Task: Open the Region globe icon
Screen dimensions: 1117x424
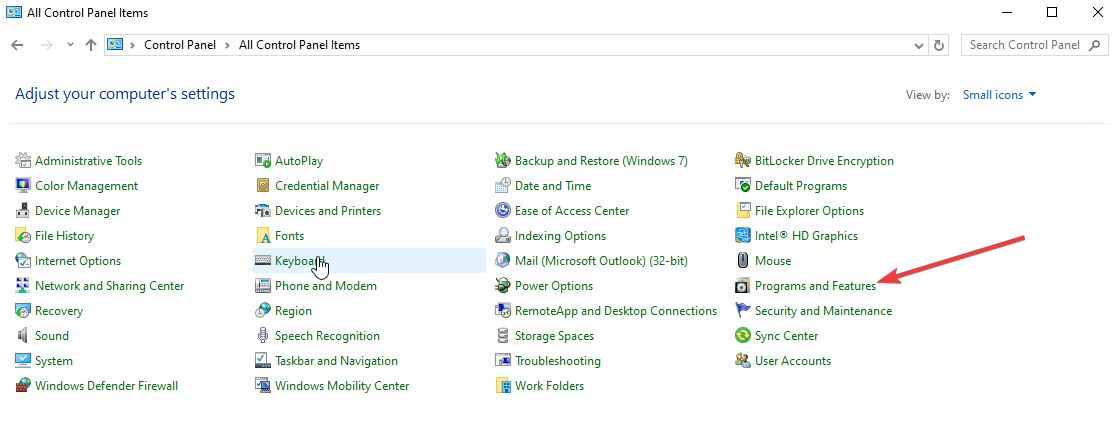Action: [263, 311]
